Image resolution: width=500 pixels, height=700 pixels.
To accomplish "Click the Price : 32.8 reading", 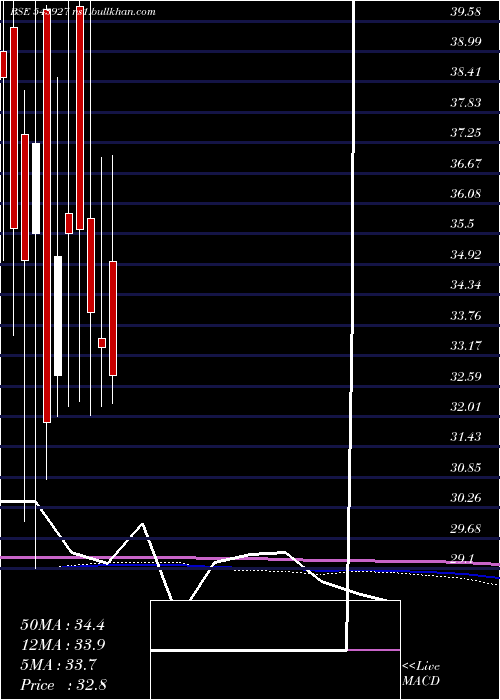I will point(63,685).
